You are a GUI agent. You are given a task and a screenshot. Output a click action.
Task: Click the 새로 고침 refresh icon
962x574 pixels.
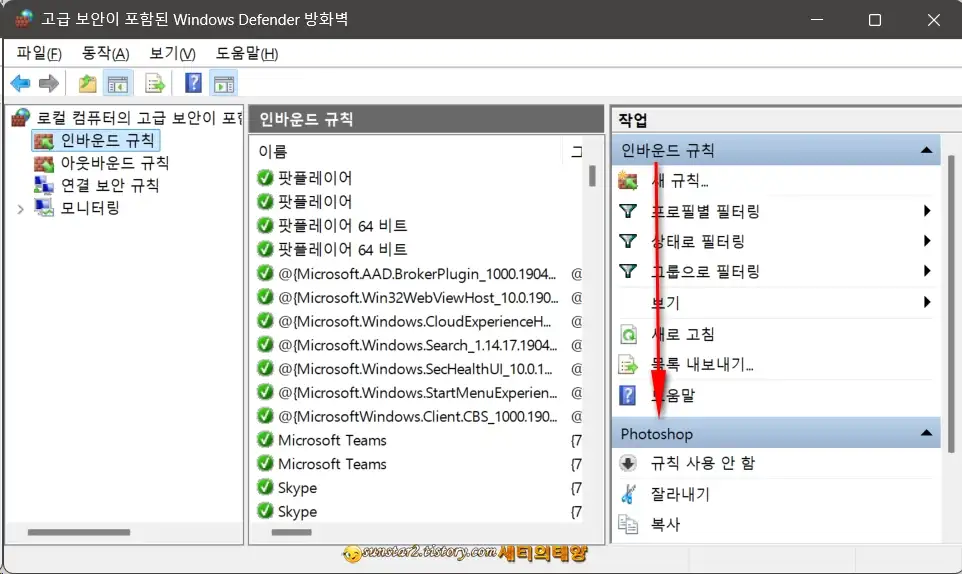coord(628,334)
